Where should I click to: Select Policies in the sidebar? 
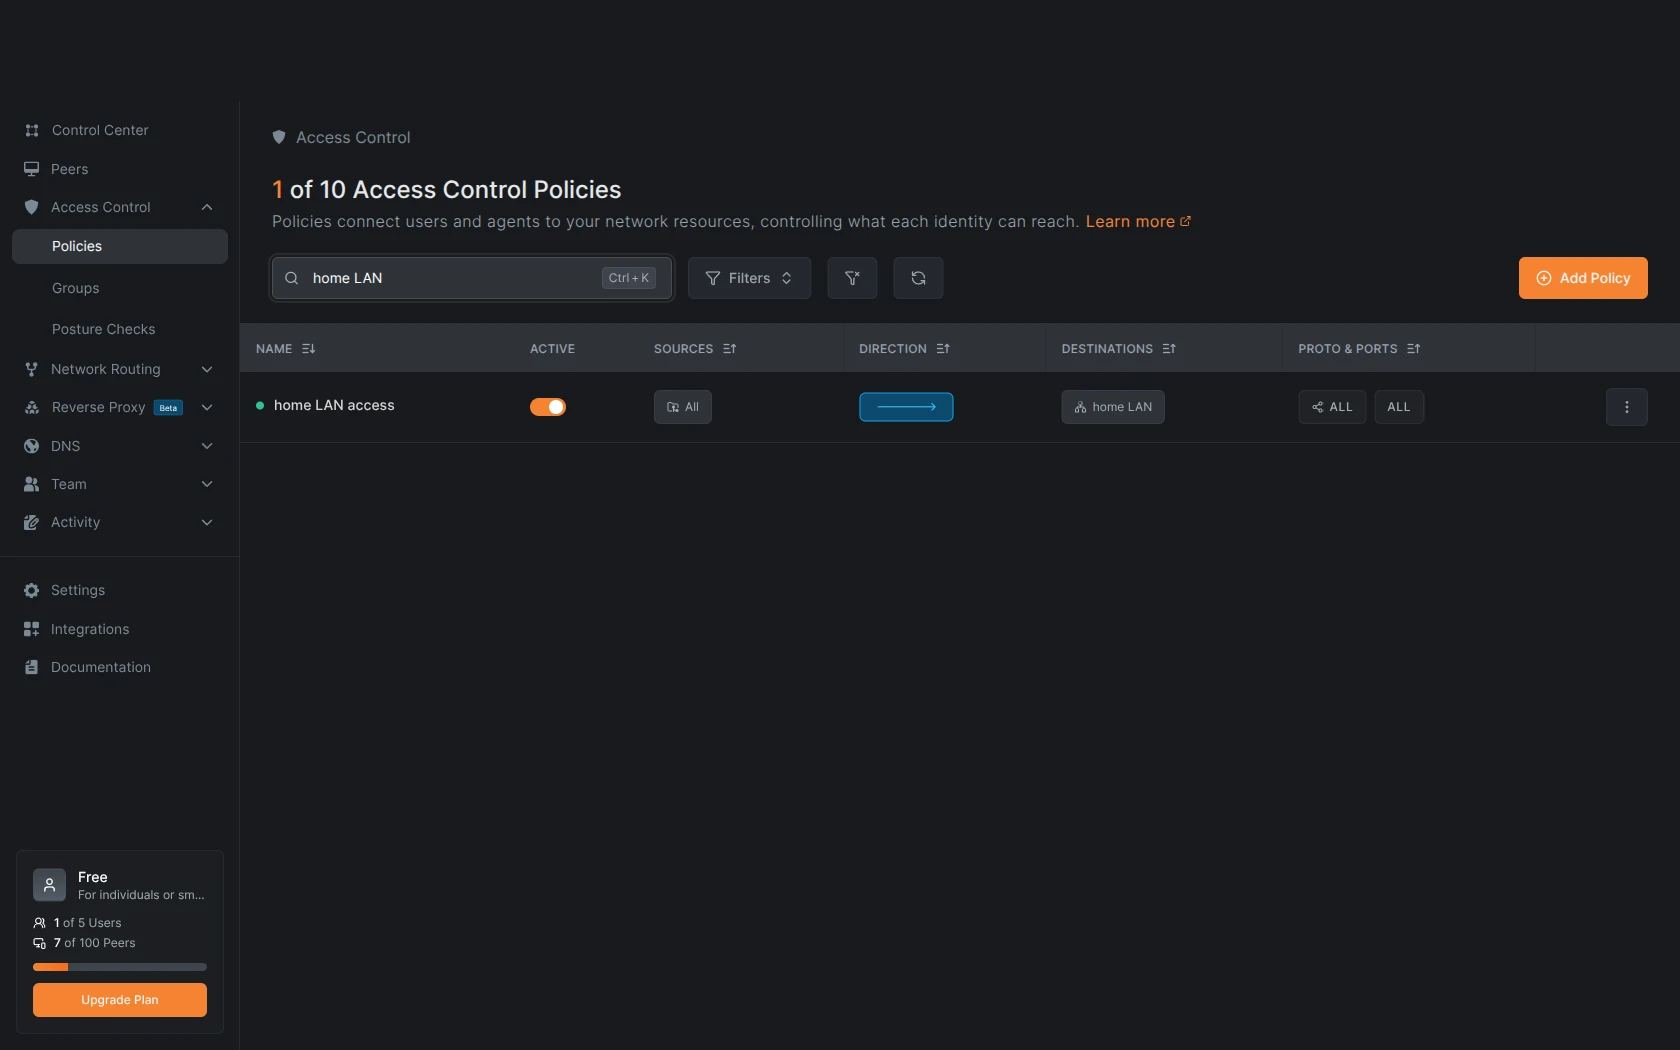(120, 246)
